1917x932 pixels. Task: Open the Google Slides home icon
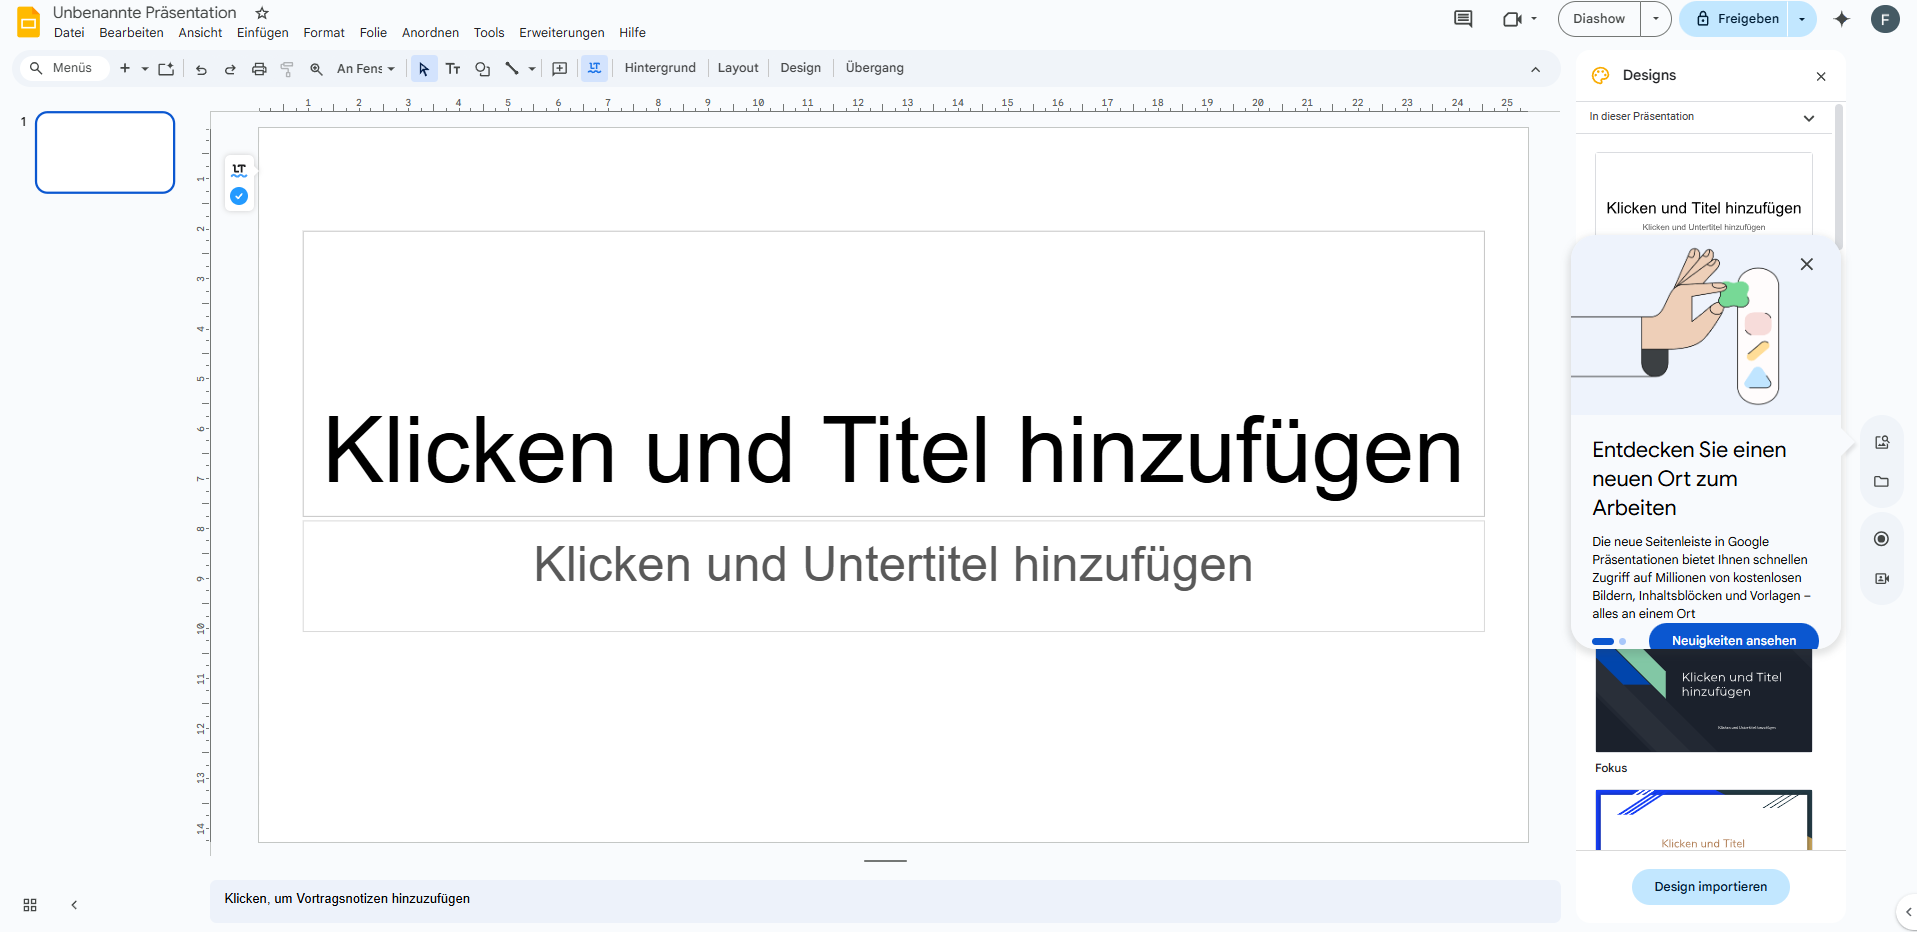coord(28,22)
